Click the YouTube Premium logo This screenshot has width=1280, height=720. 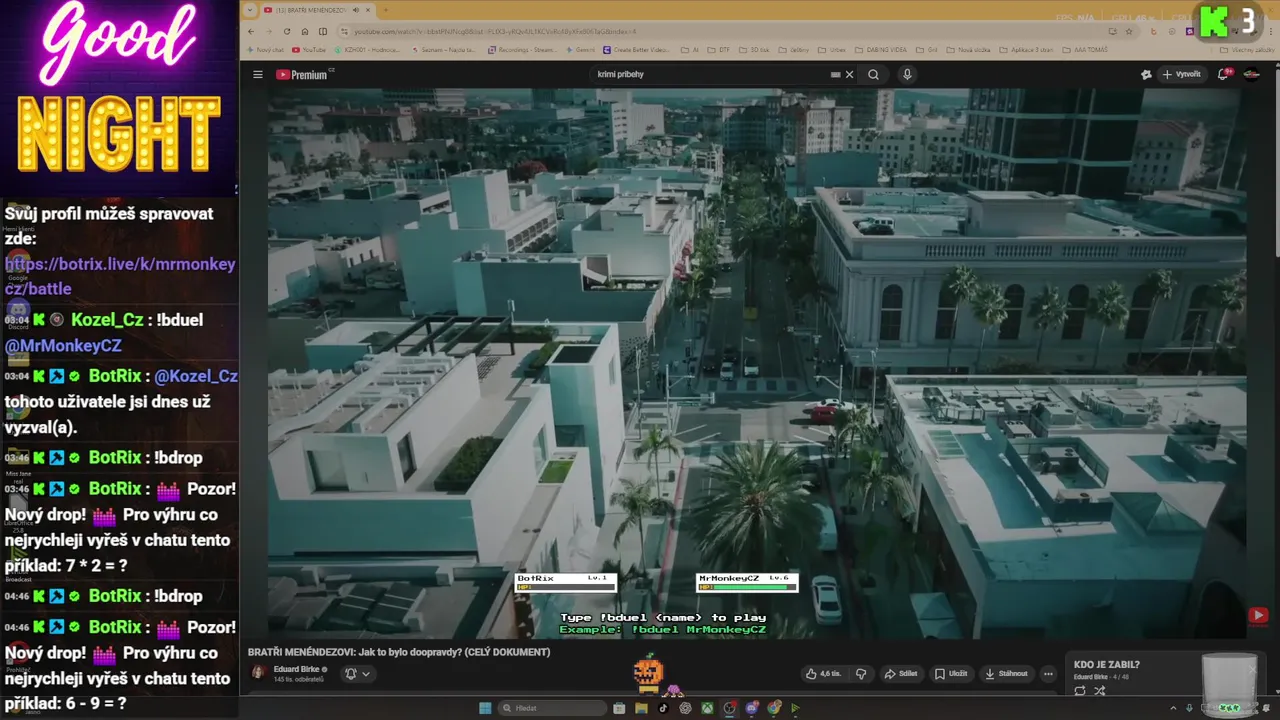point(304,74)
